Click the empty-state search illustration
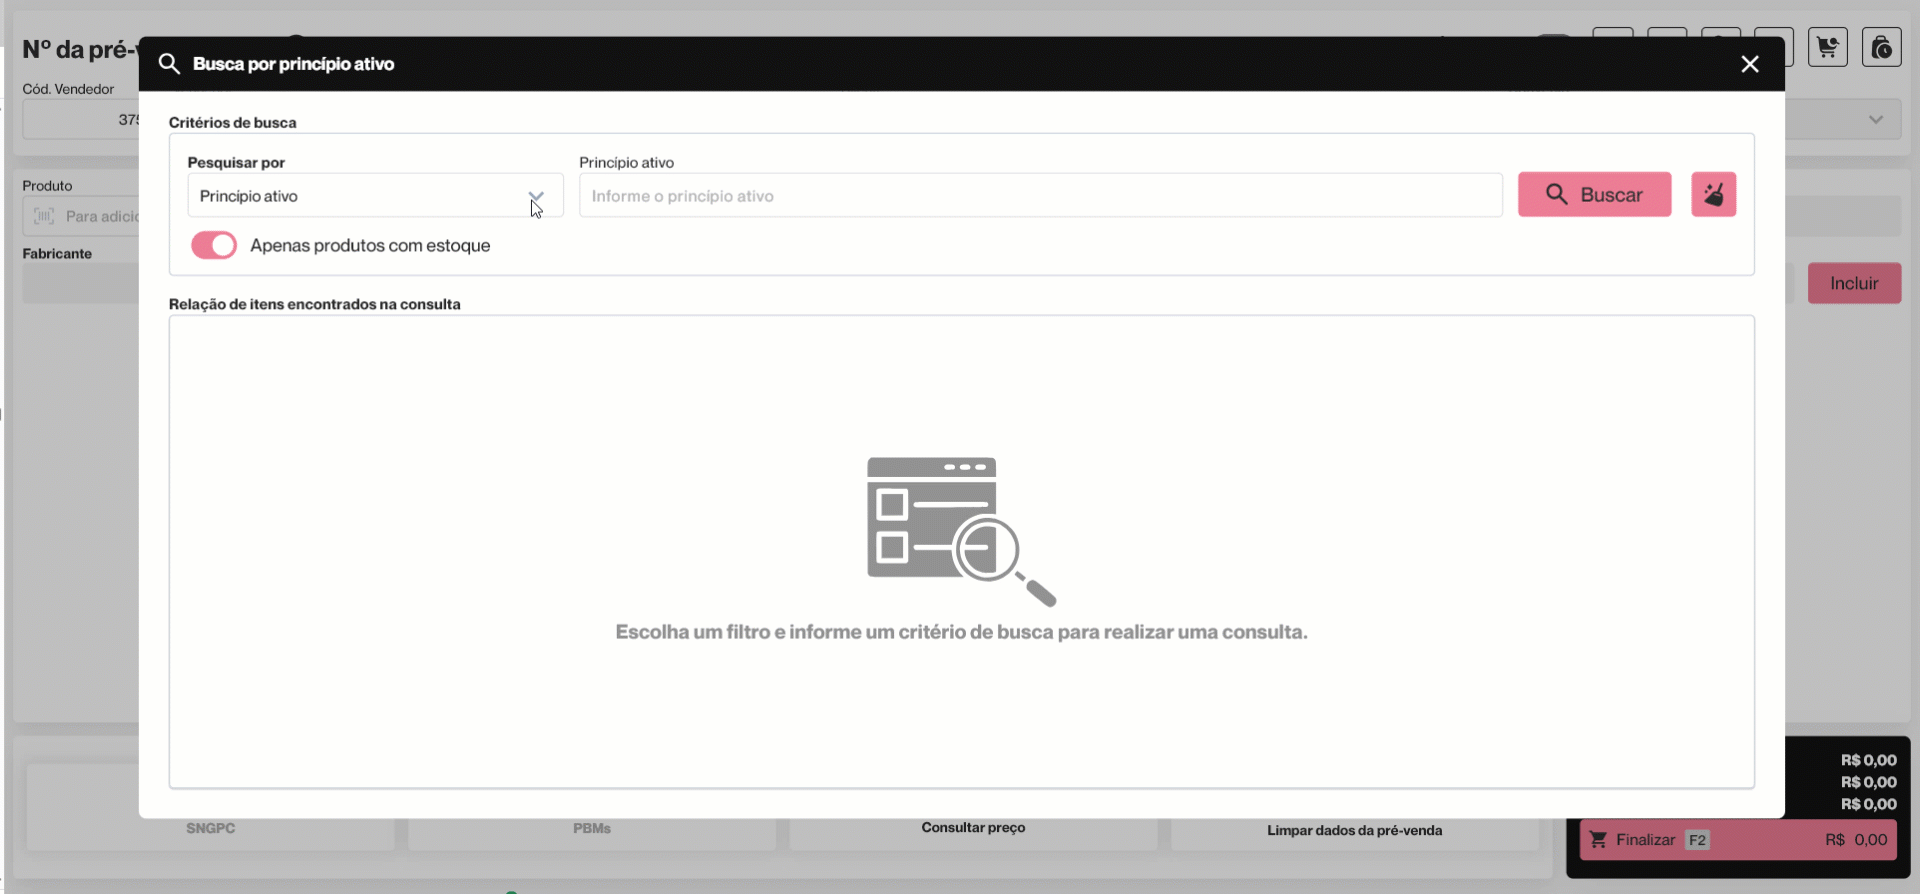The height and width of the screenshot is (894, 1920). (961, 531)
